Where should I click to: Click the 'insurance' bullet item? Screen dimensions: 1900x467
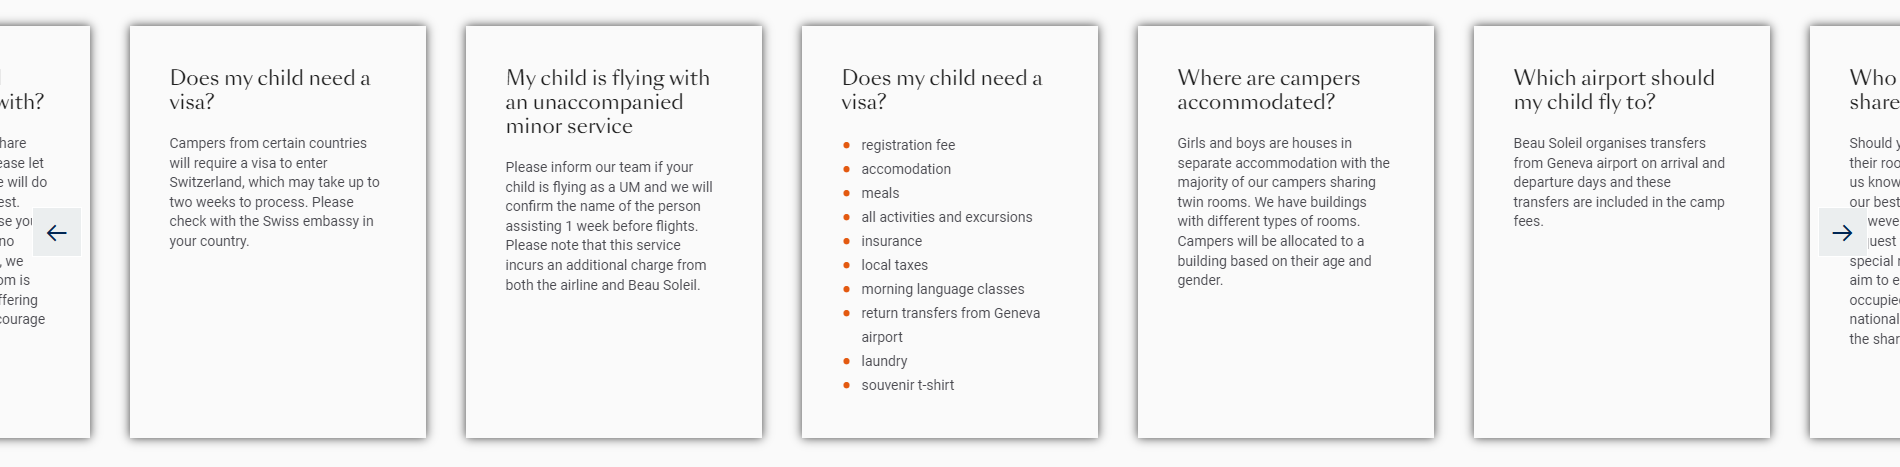coord(891,241)
